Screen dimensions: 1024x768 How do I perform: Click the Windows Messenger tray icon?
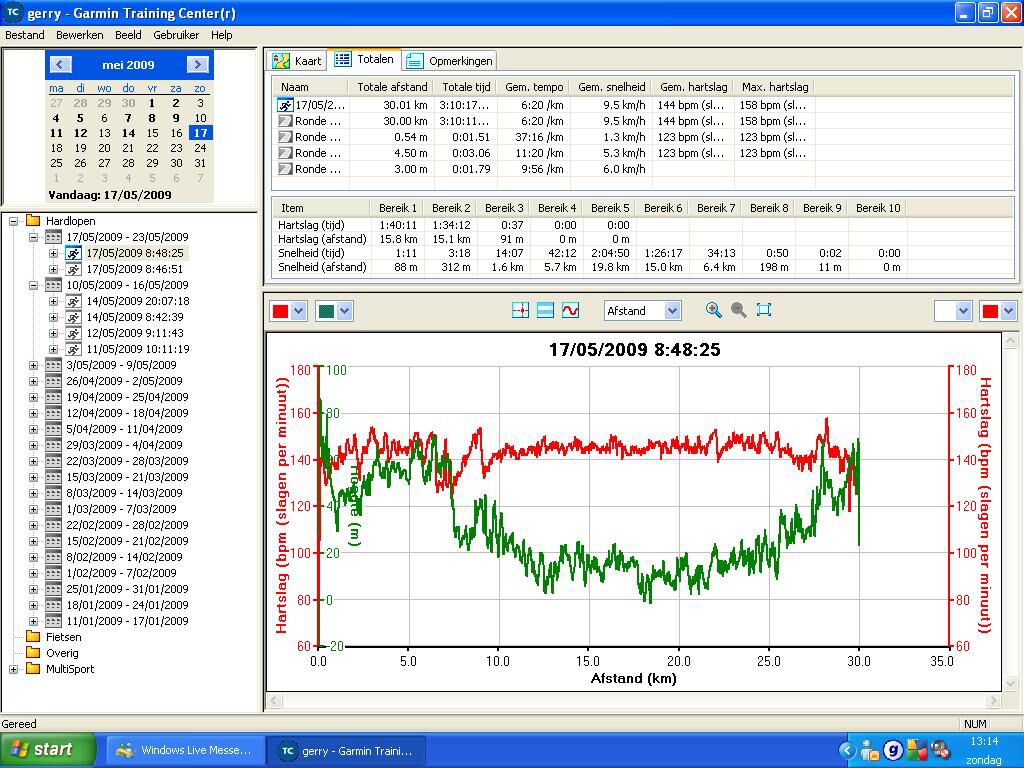click(870, 750)
